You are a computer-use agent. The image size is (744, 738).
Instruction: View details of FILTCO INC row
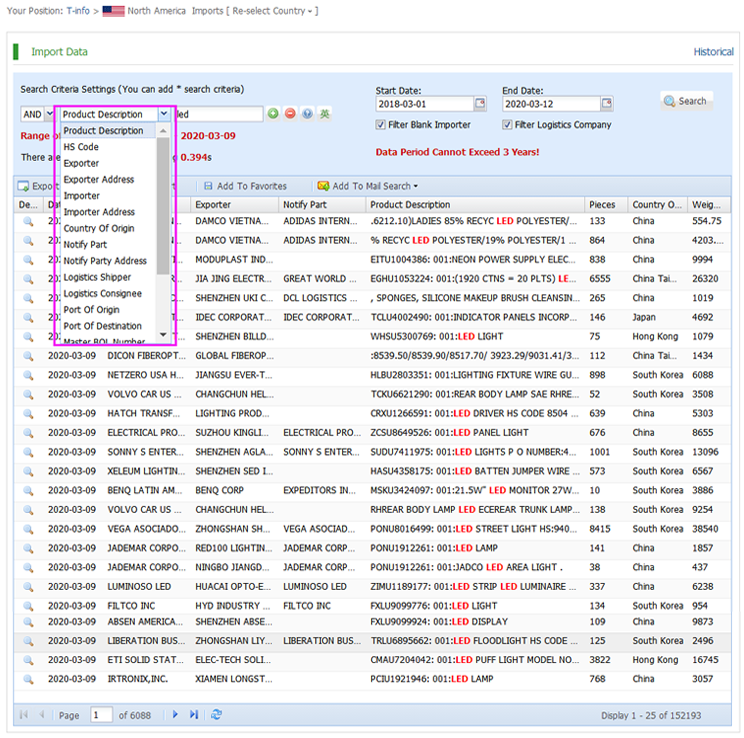(28, 606)
